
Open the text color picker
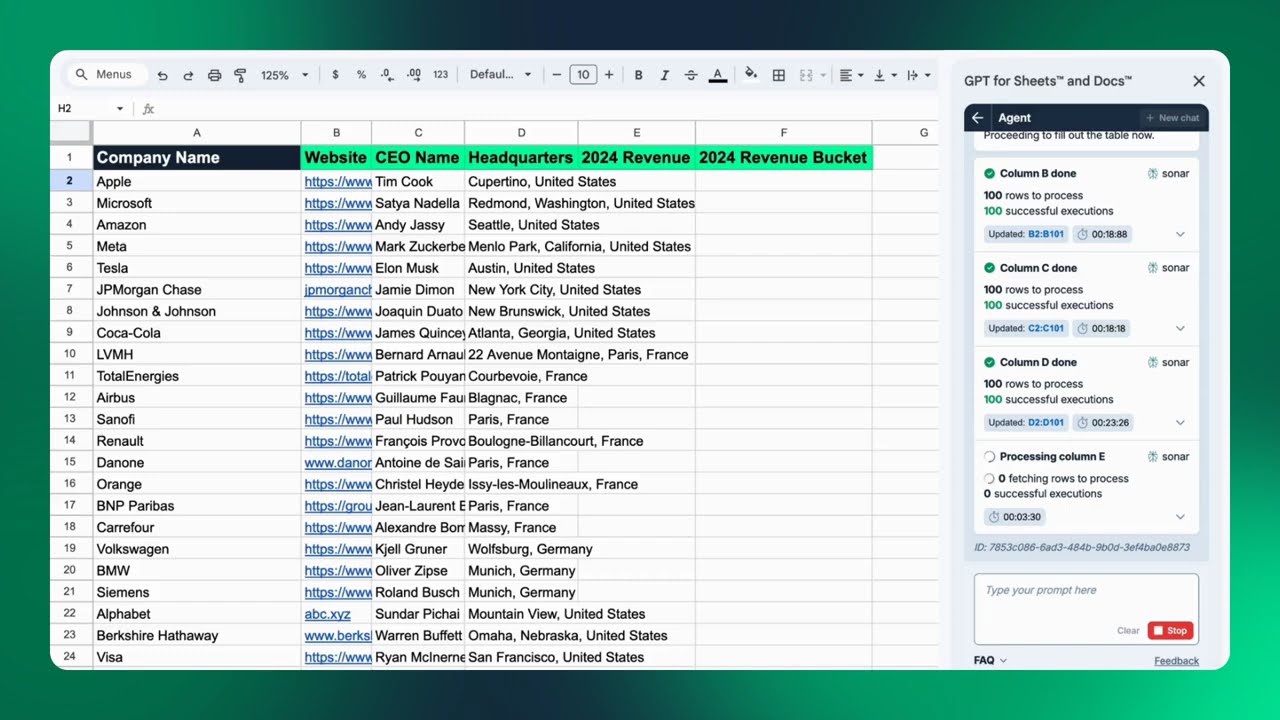(x=717, y=75)
